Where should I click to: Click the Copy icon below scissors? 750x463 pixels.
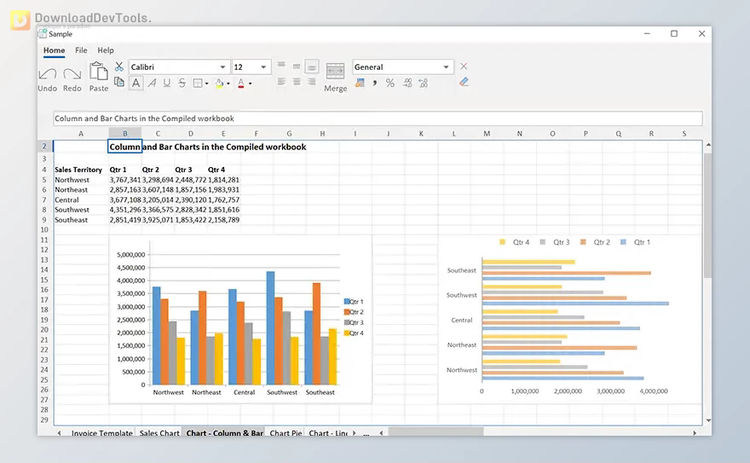pyautogui.click(x=120, y=83)
